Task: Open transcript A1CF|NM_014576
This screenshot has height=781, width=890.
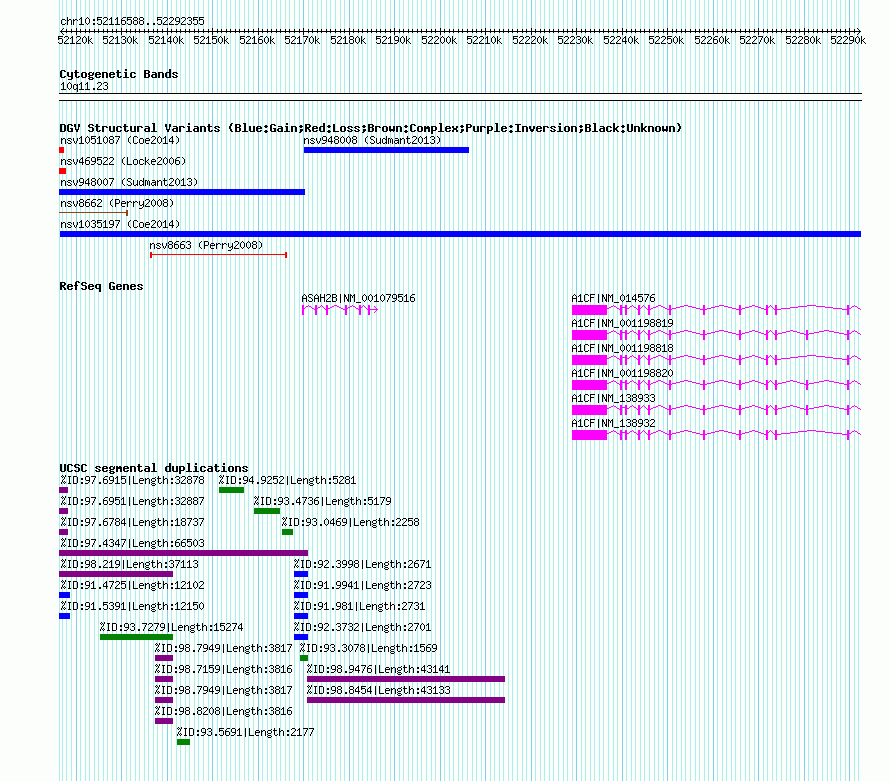Action: point(613,298)
